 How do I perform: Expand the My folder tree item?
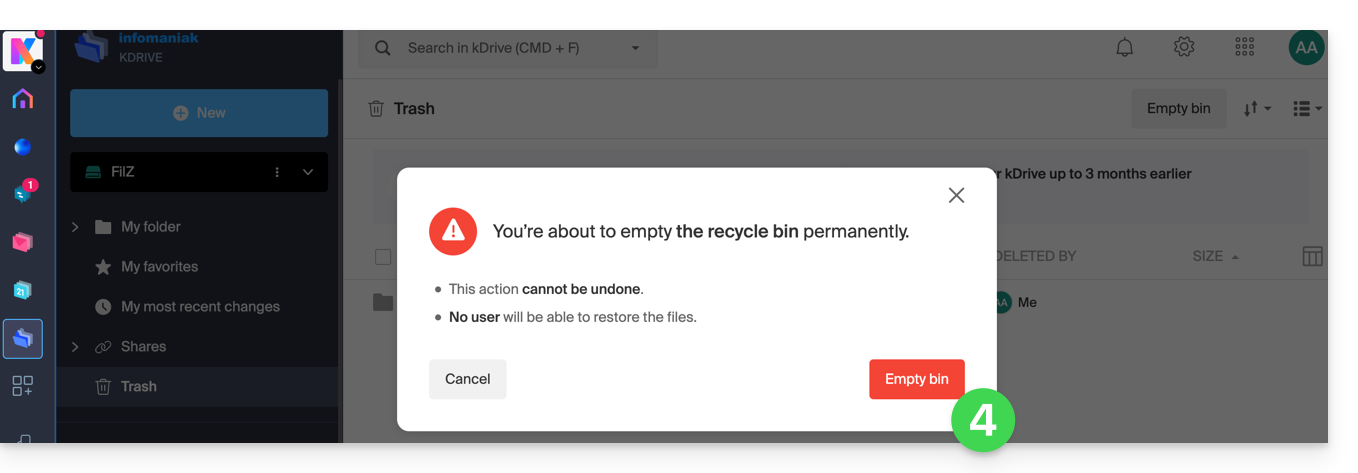[x=75, y=227]
